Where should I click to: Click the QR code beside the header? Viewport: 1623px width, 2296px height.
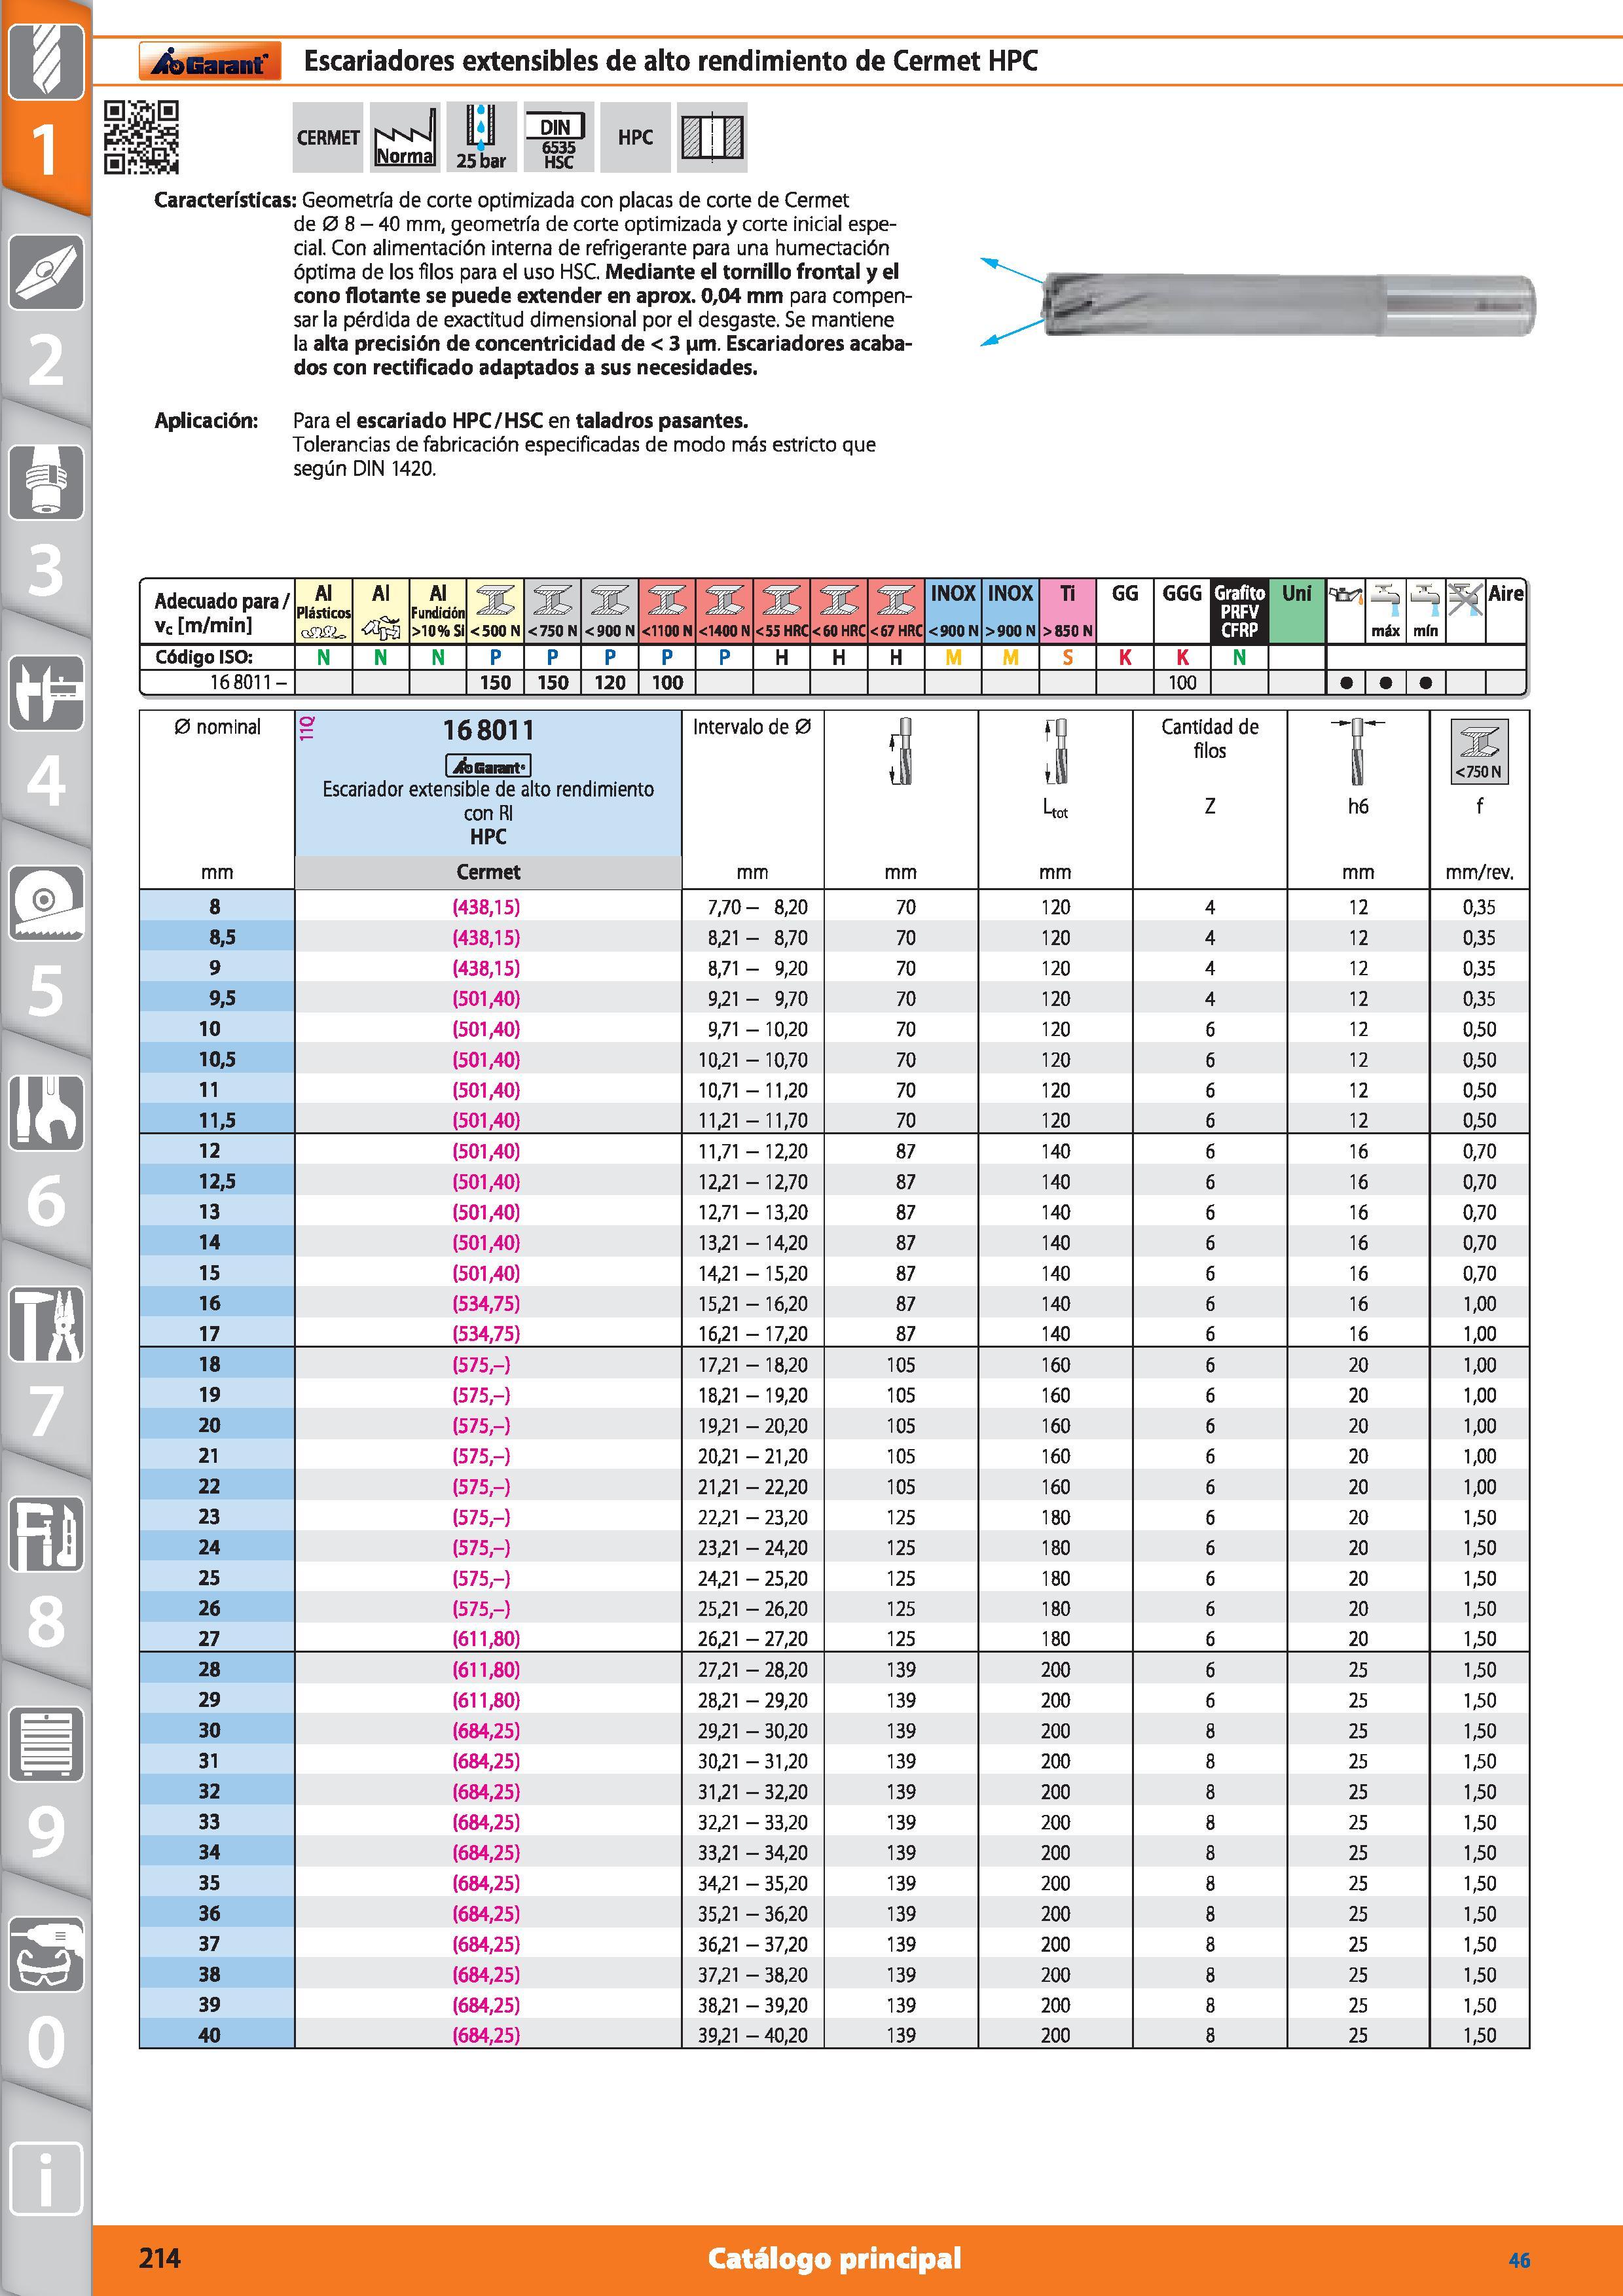tap(141, 137)
